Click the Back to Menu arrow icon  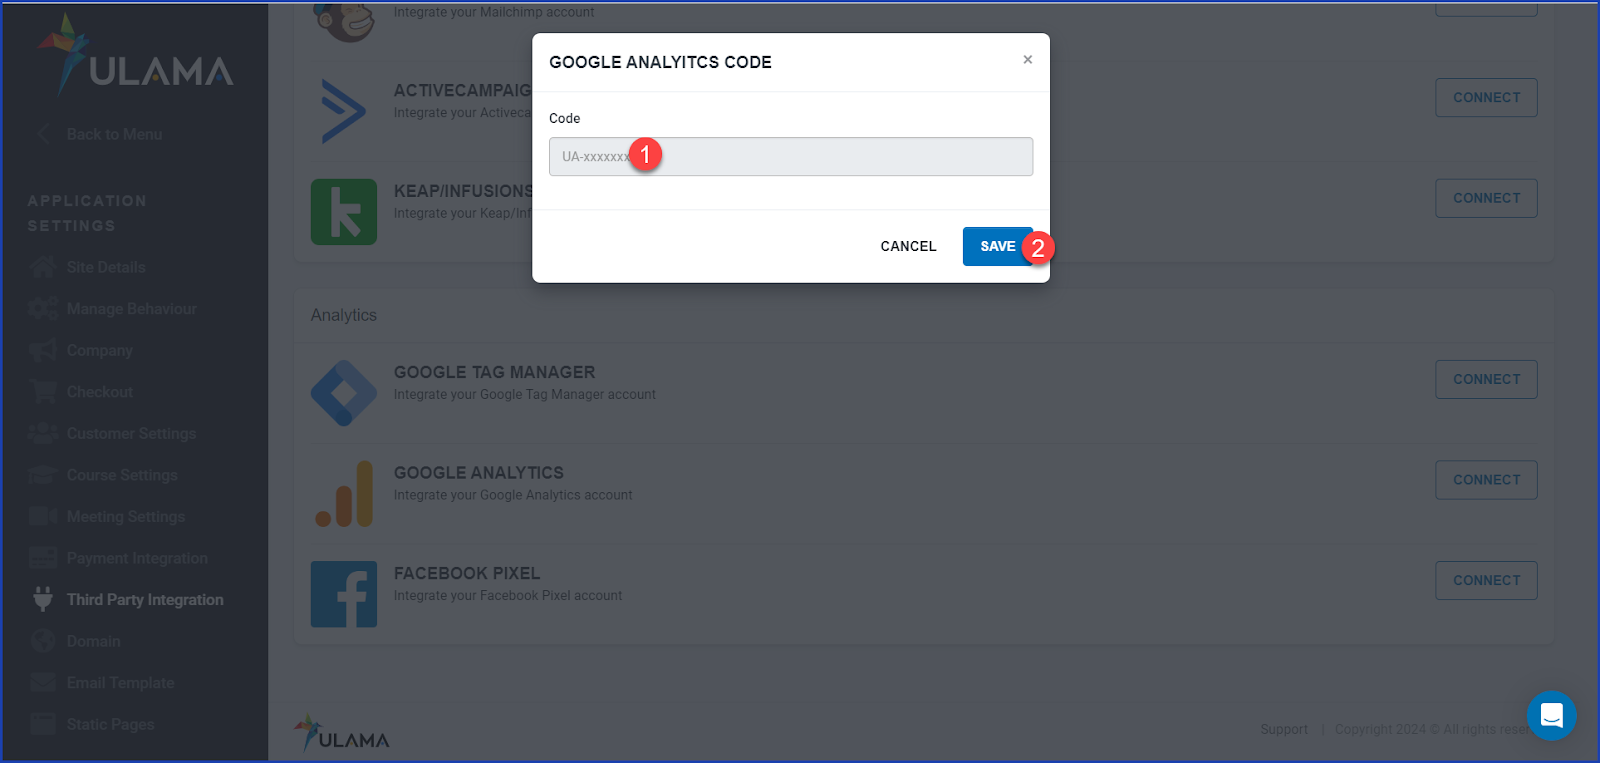coord(42,134)
